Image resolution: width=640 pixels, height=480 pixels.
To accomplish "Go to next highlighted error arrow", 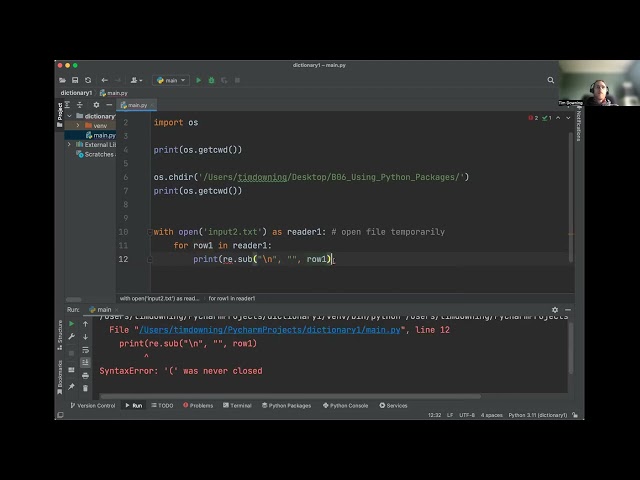I will (568, 118).
